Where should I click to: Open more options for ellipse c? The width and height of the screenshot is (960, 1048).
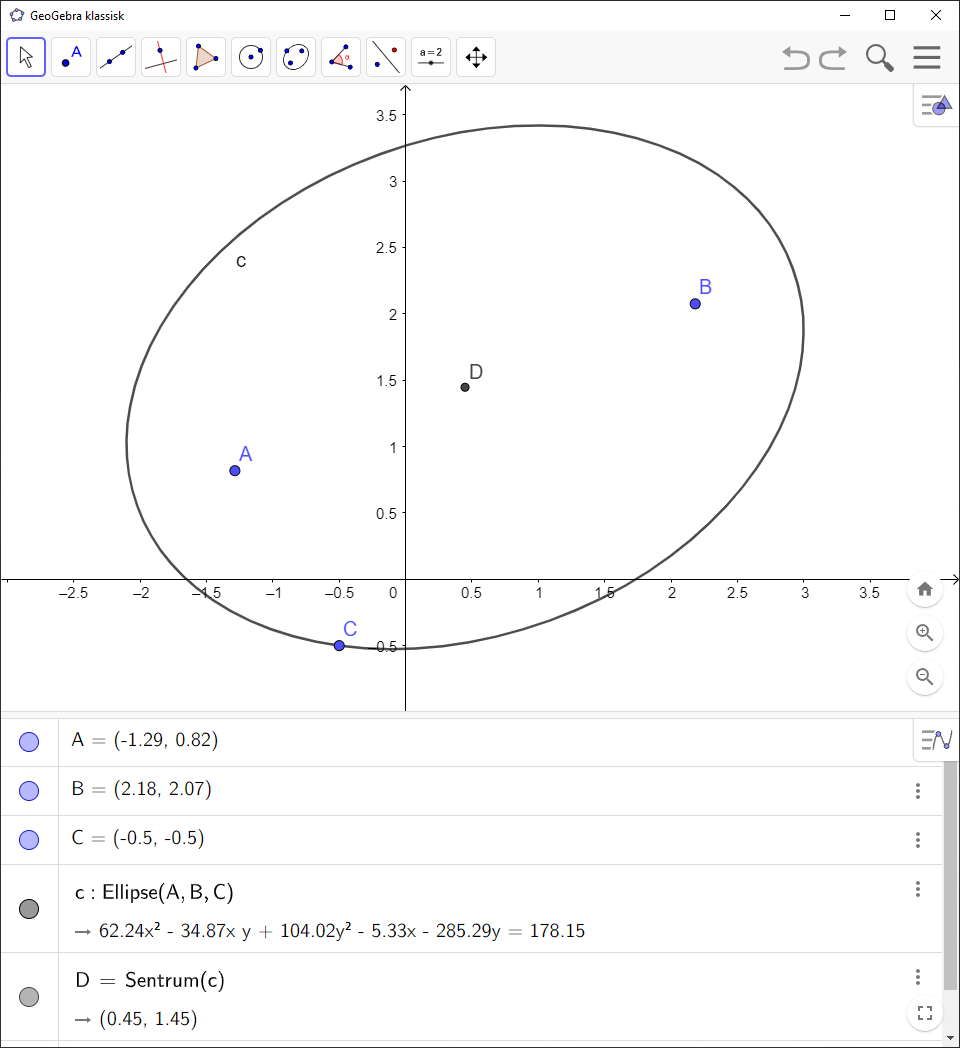917,889
